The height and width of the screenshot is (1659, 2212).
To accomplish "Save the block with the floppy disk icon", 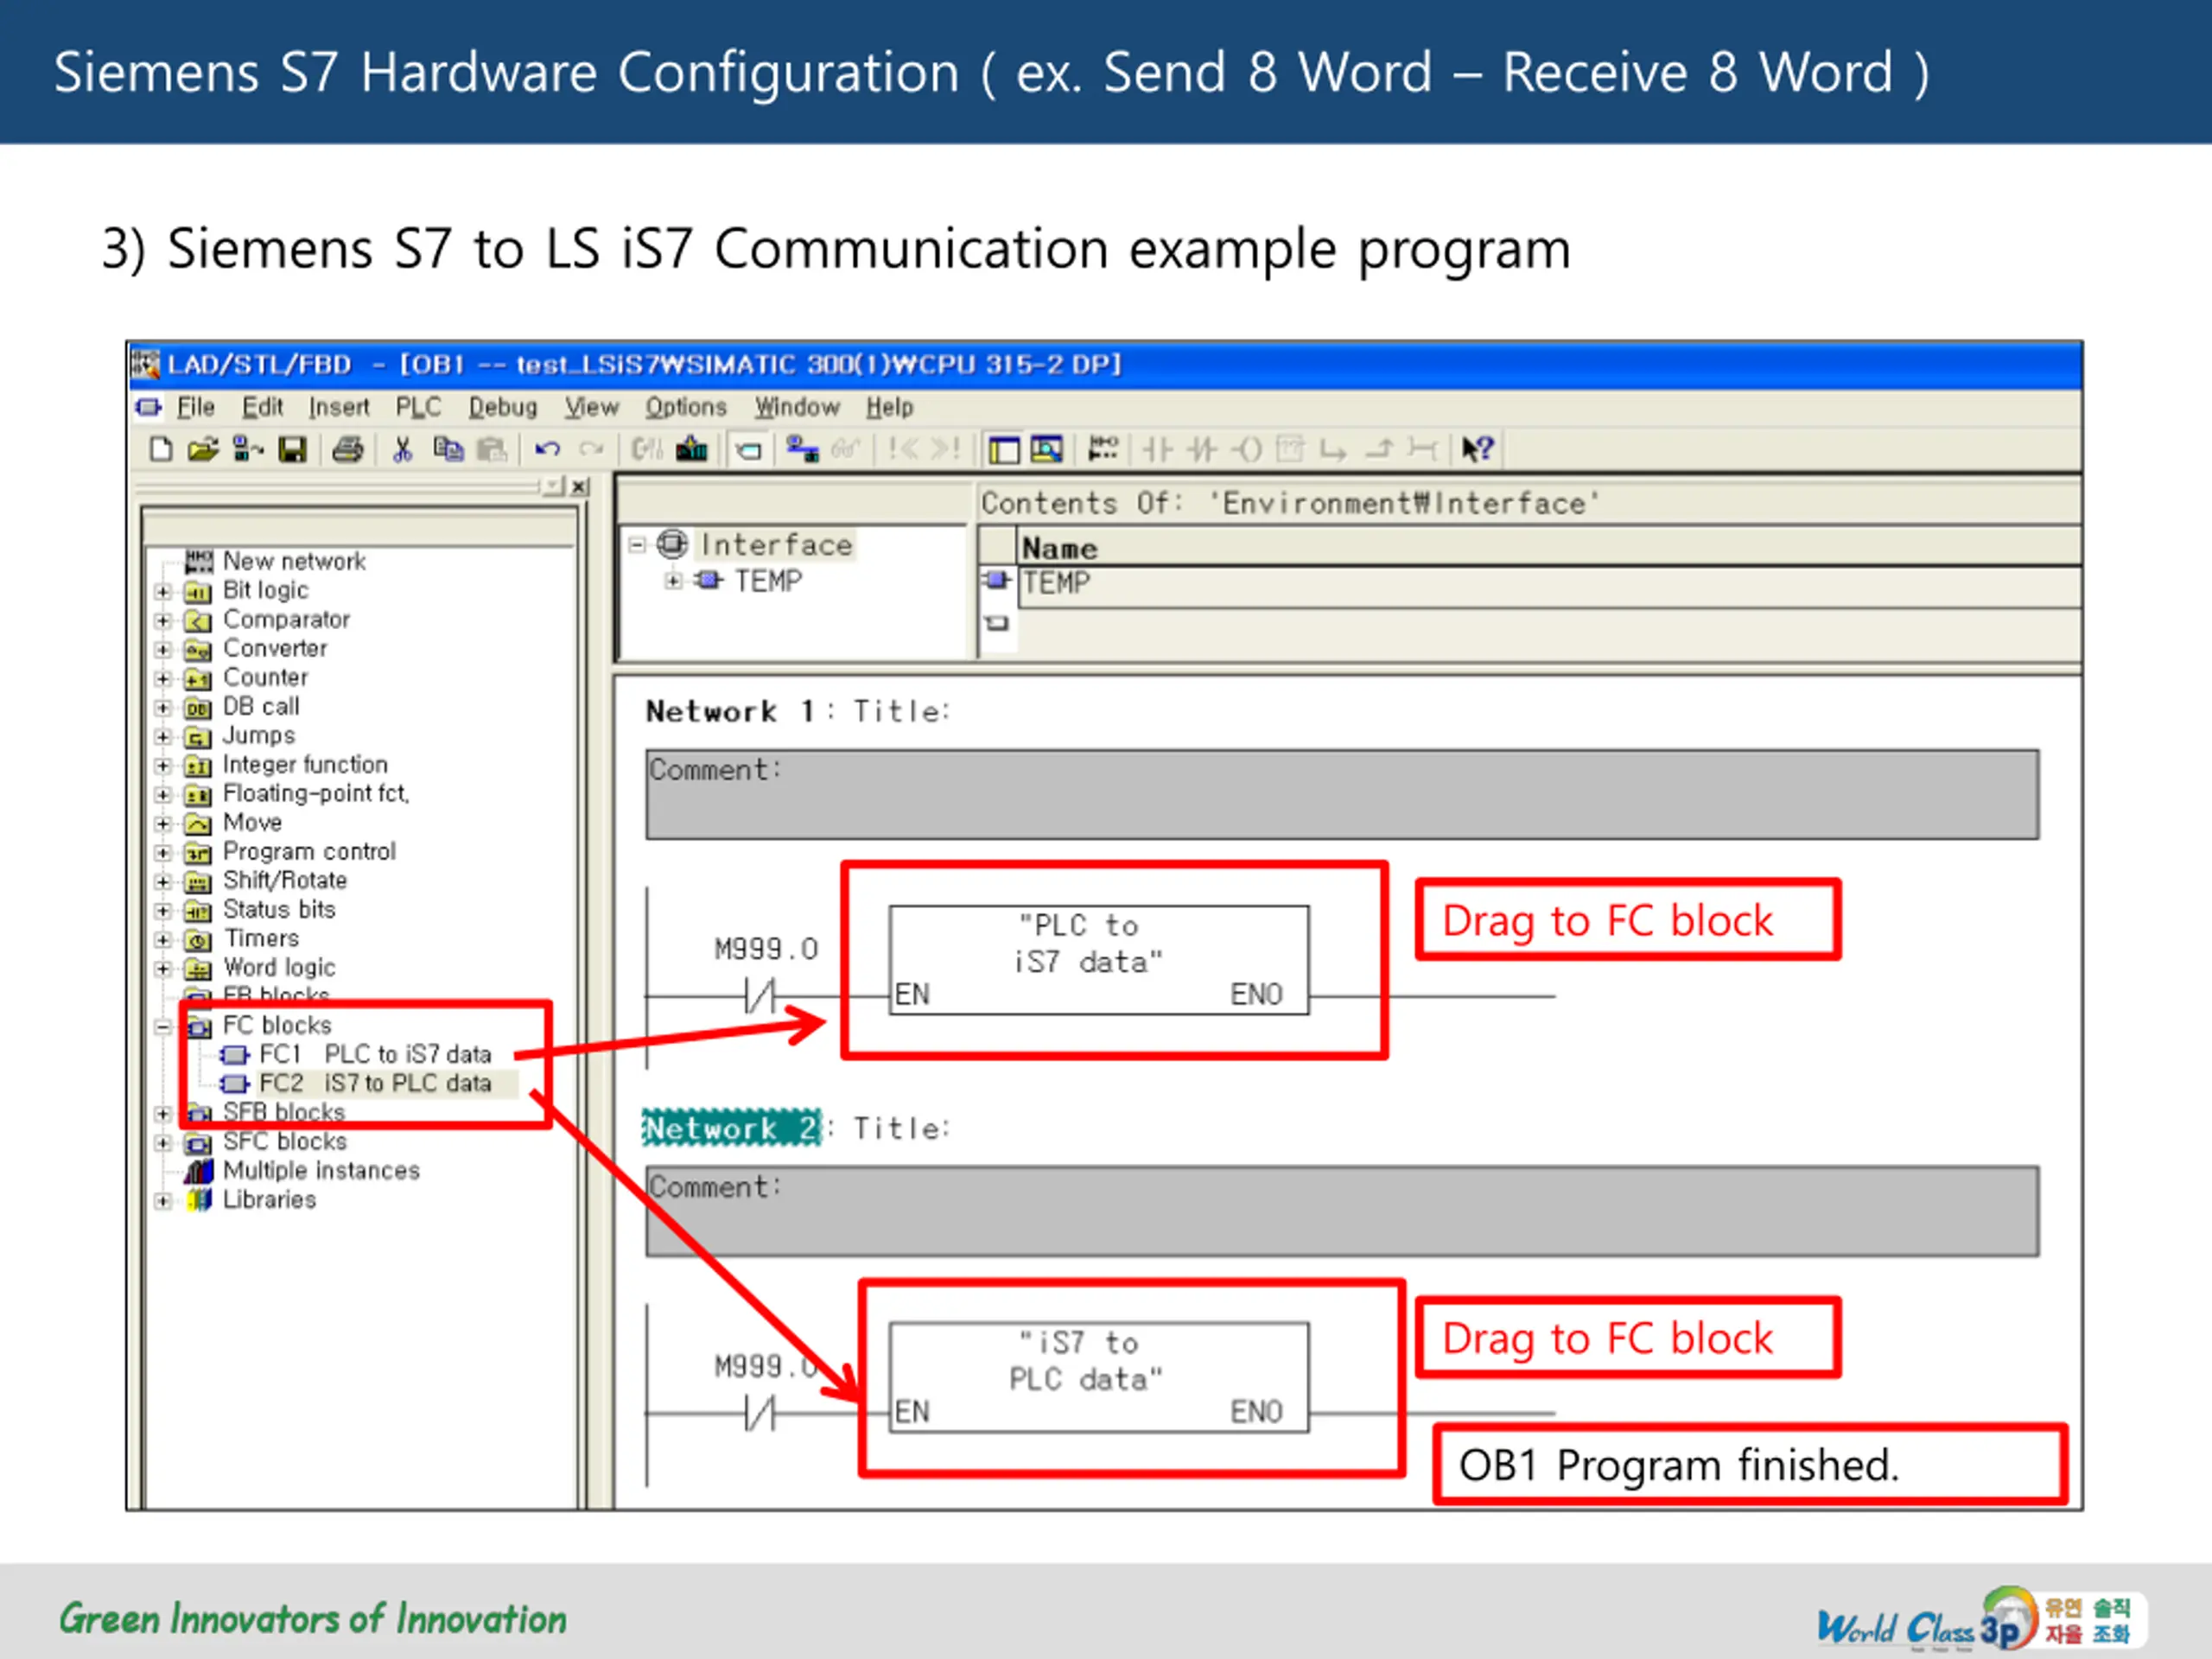I will [292, 450].
